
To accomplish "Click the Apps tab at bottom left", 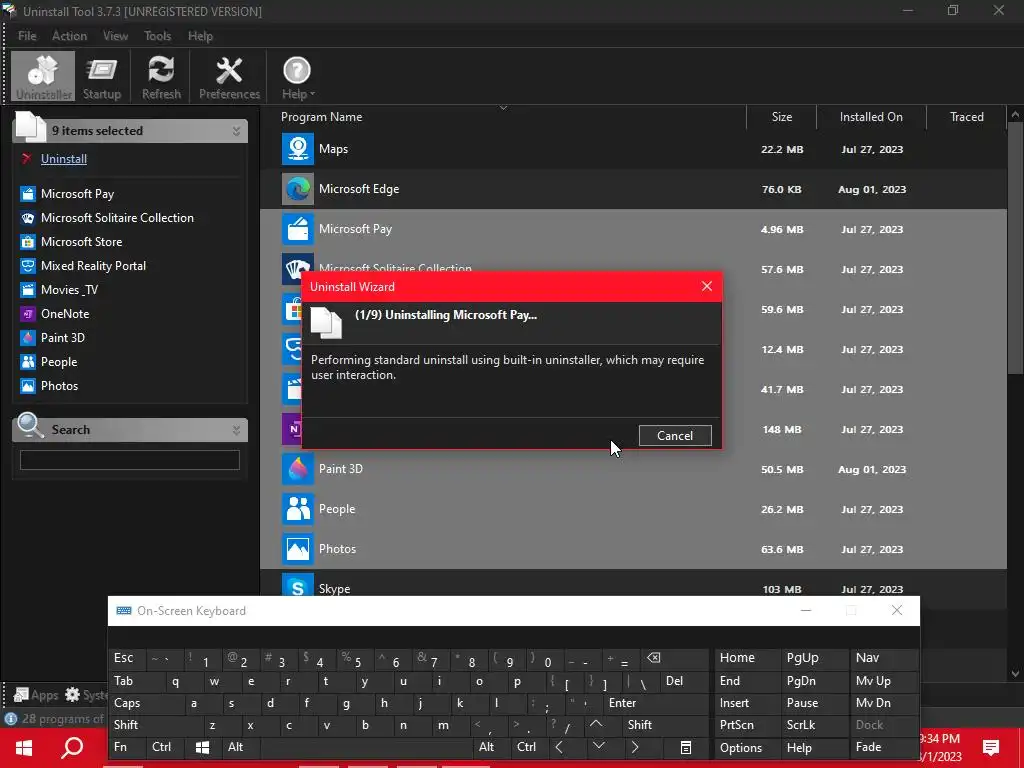I will pos(37,695).
